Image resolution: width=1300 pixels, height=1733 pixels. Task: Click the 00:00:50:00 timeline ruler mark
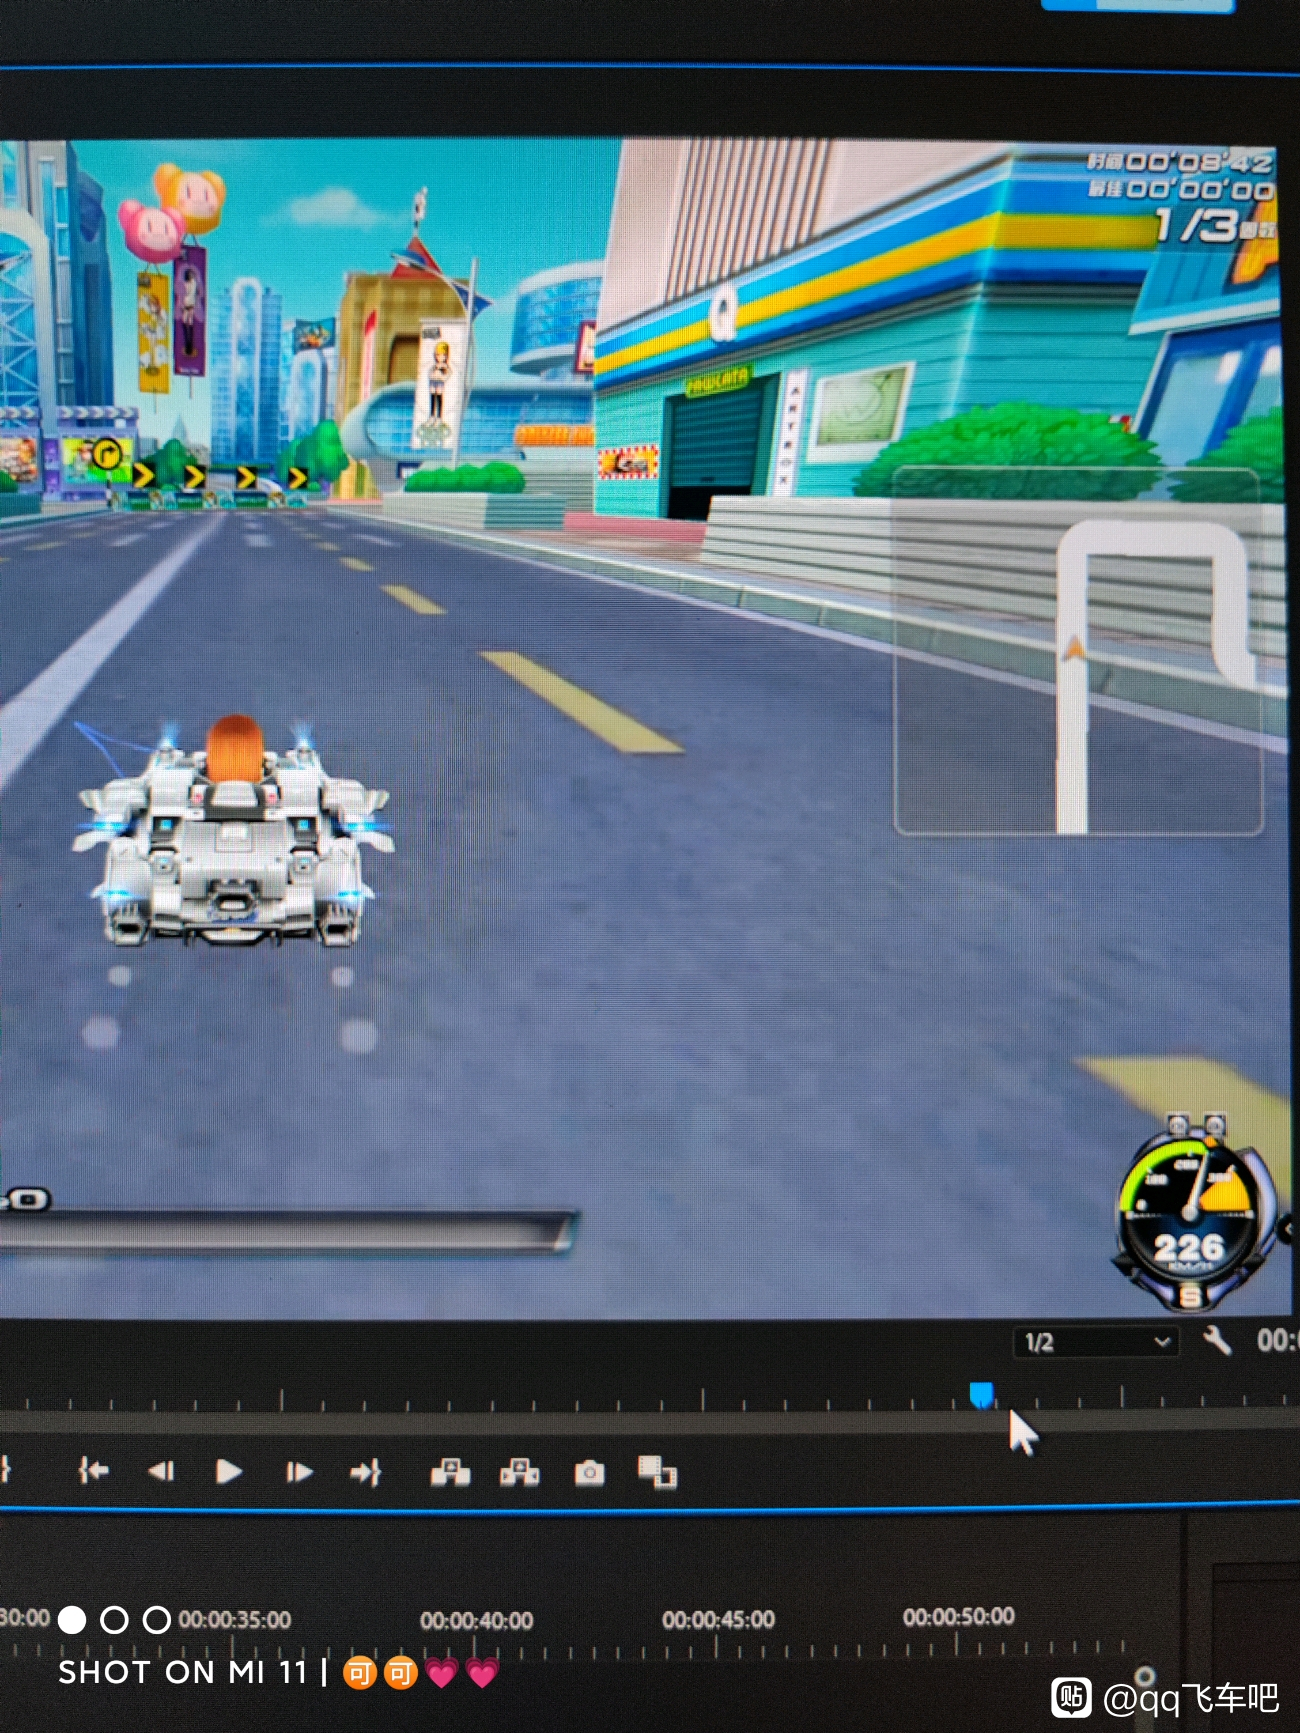[958, 1616]
